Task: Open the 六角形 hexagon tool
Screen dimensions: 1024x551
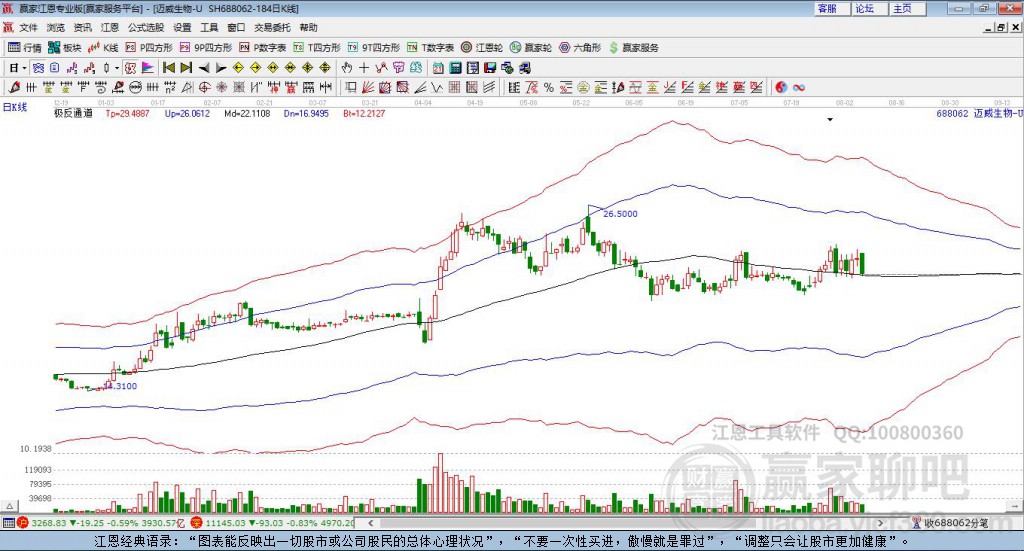Action: click(x=580, y=48)
